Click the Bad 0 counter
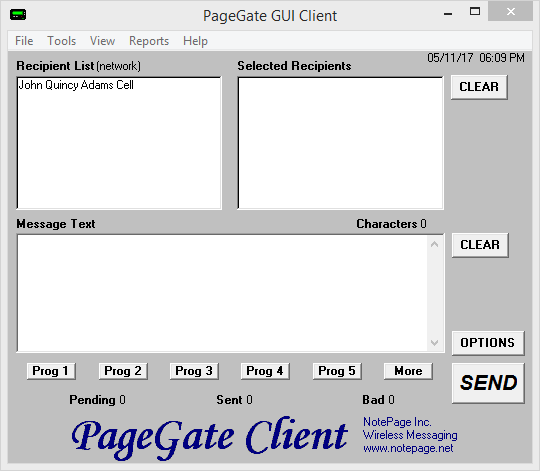Viewport: 540px width, 471px height. (378, 400)
